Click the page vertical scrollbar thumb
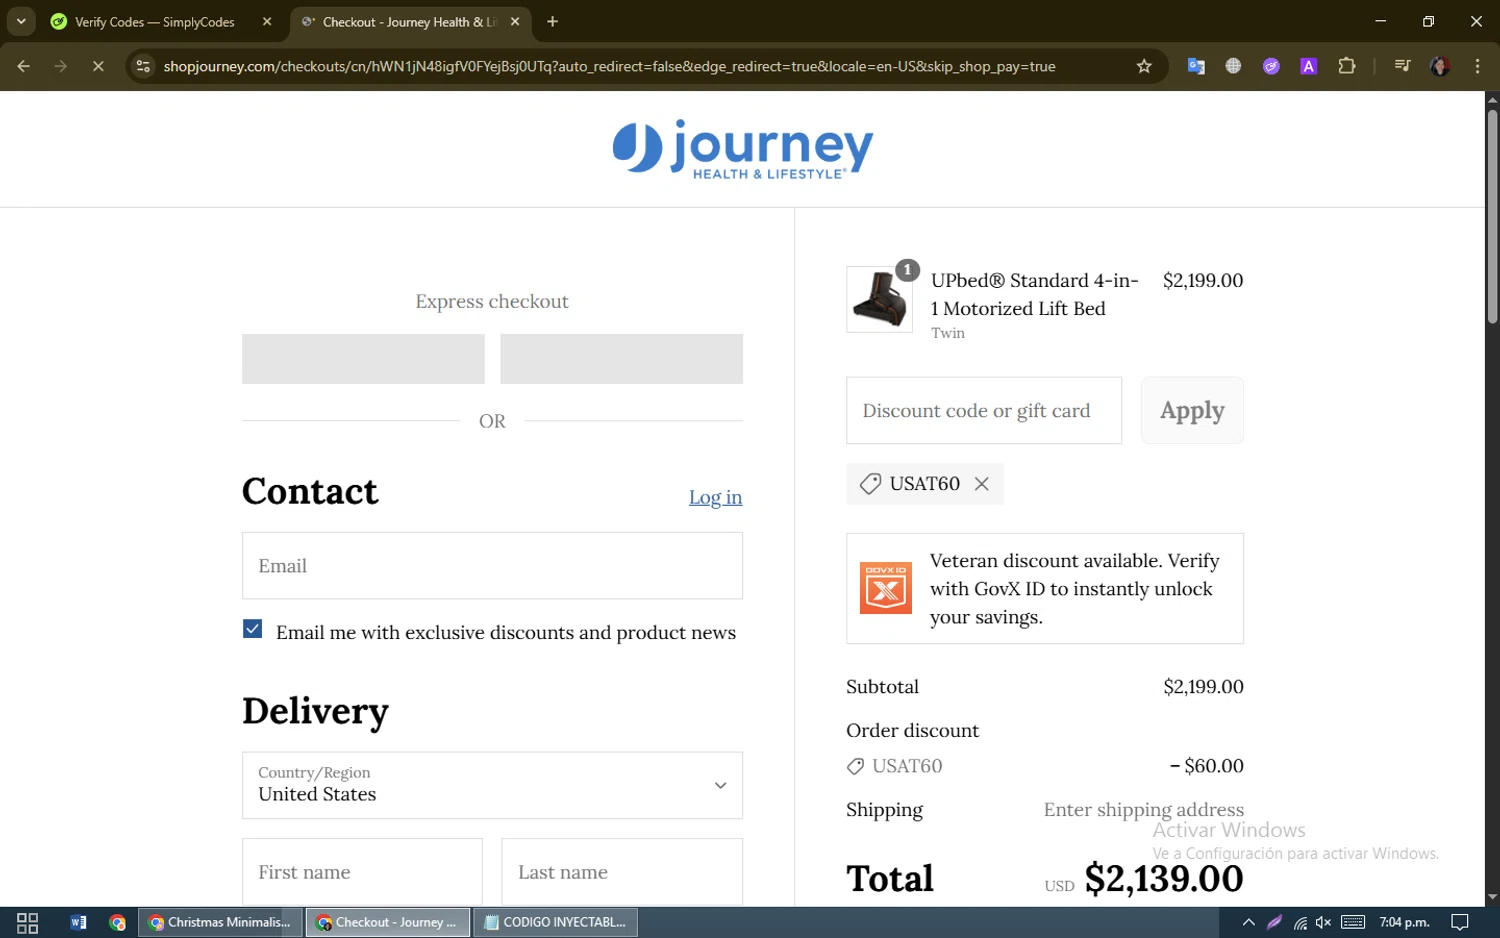This screenshot has height=938, width=1500. (1492, 216)
